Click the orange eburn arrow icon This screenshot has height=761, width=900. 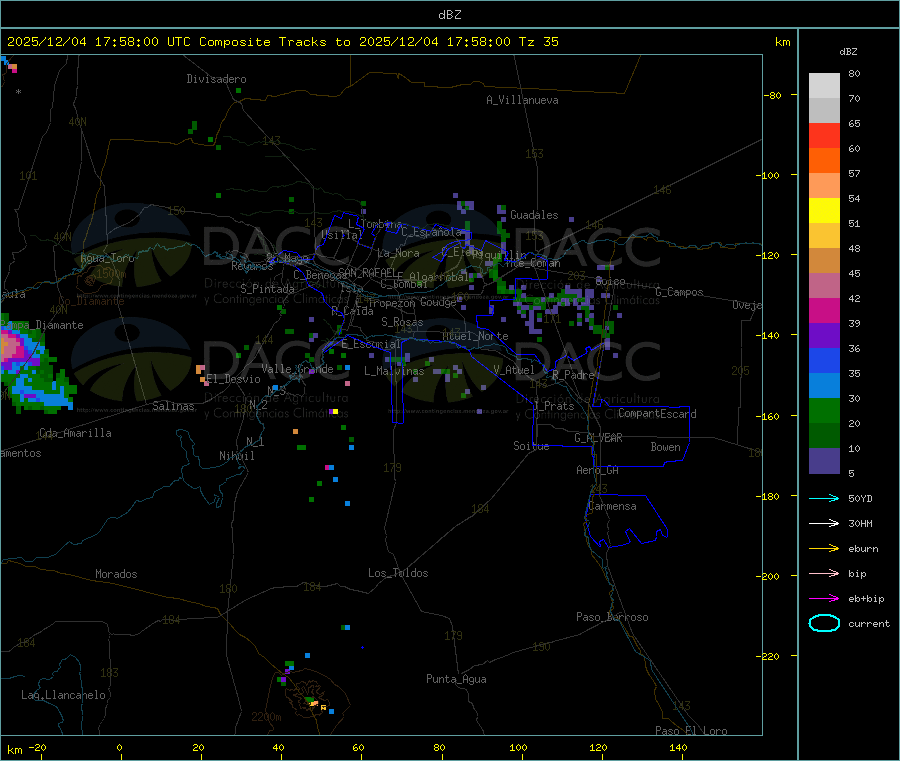(824, 548)
